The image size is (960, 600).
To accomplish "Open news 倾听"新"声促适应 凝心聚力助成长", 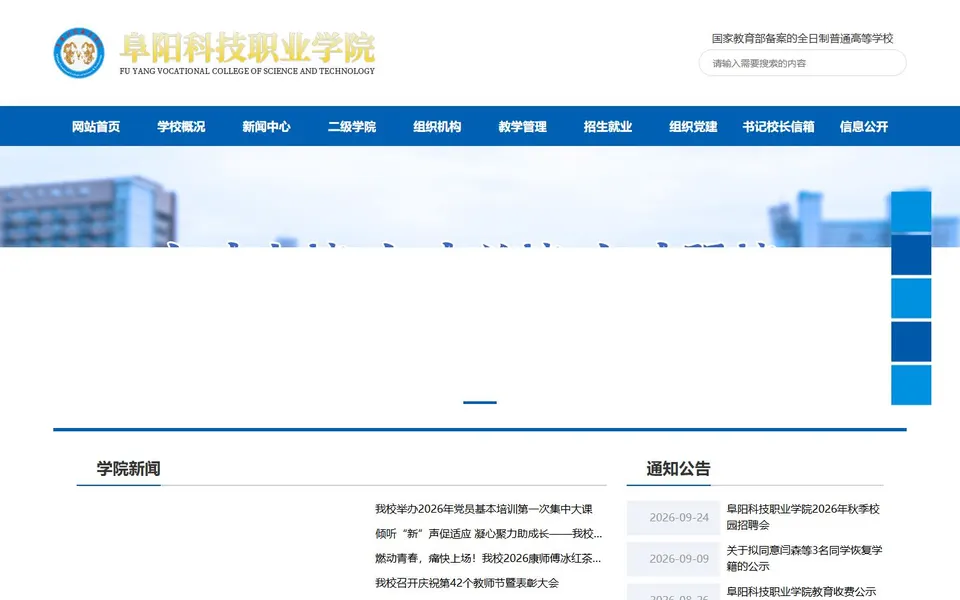I will (489, 533).
